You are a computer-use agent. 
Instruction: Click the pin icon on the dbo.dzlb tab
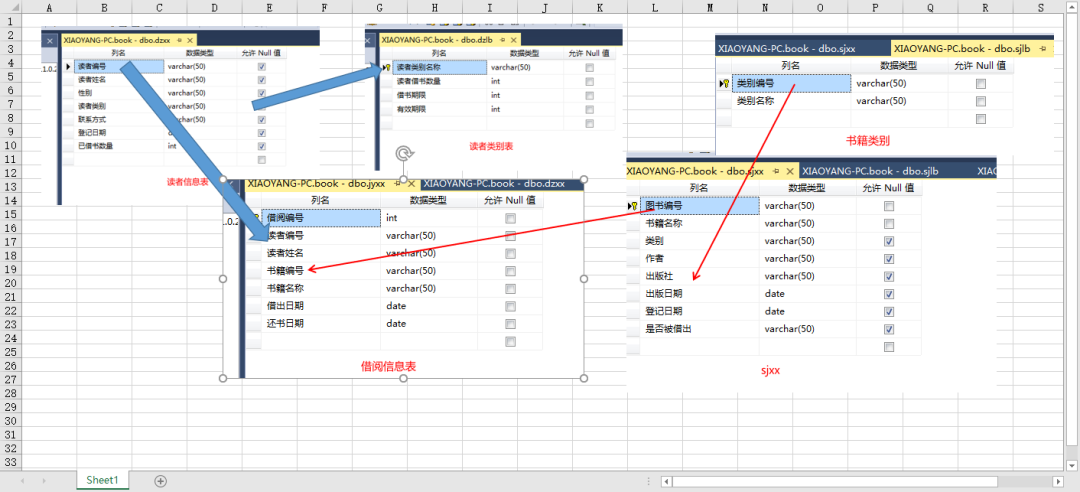503,40
